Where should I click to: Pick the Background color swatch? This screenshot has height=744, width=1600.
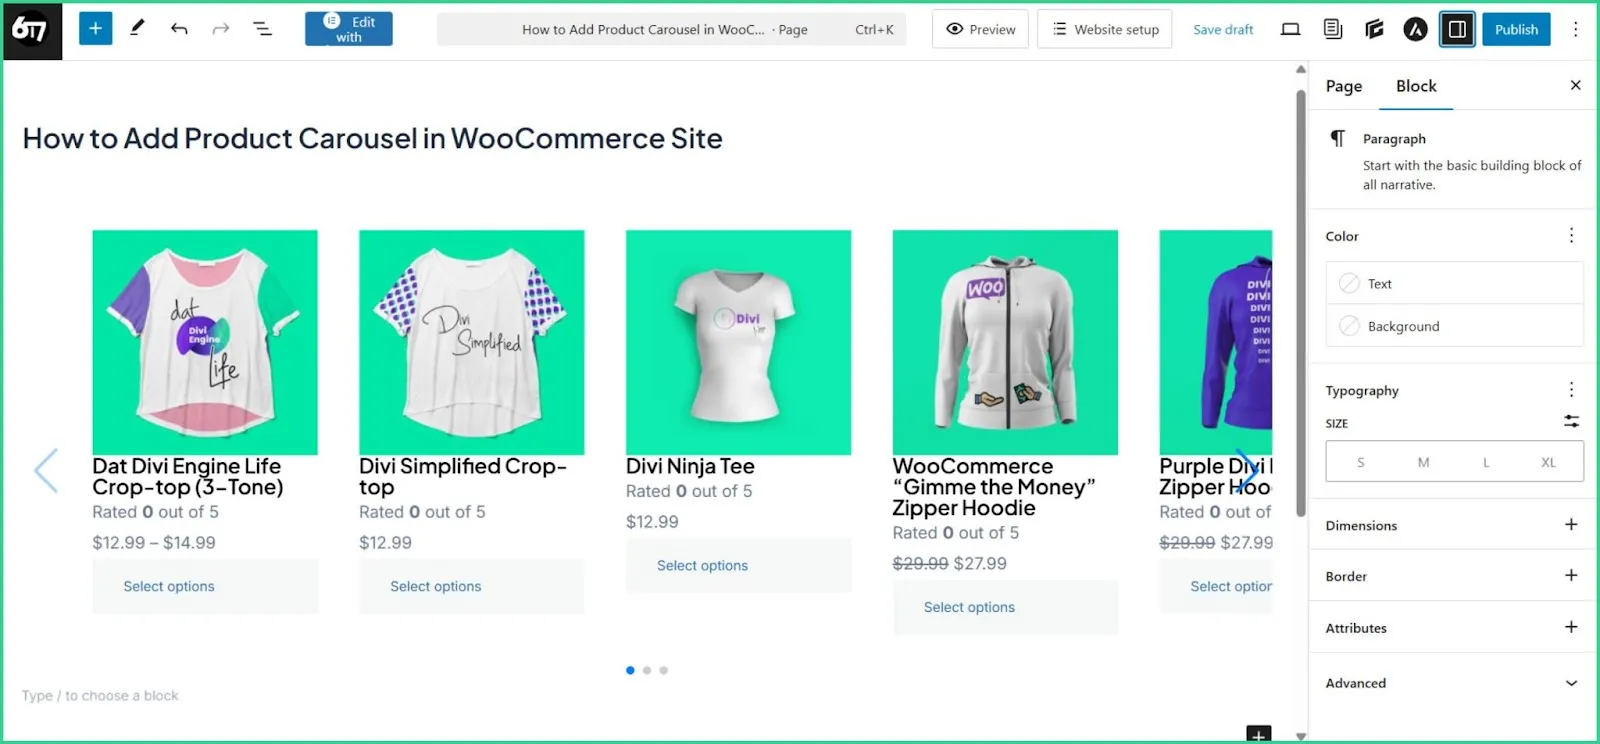[1455, 326]
